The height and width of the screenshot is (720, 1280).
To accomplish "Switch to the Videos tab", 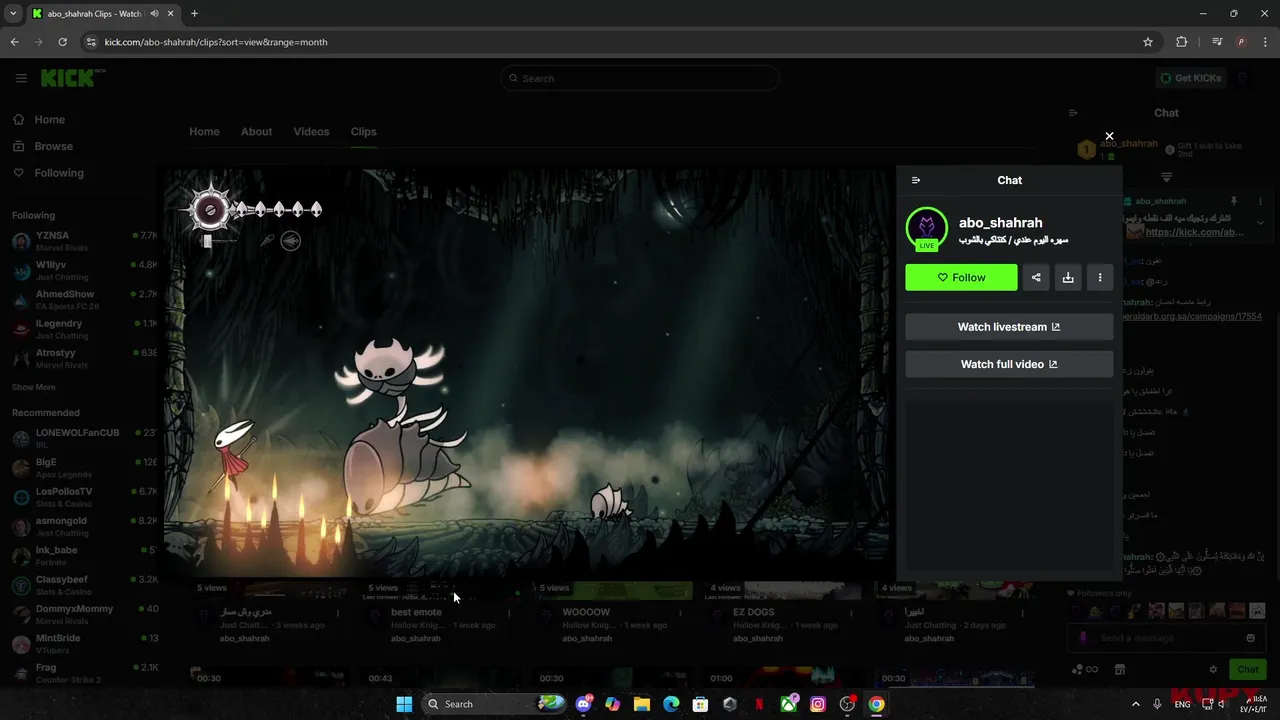I will 311,131.
